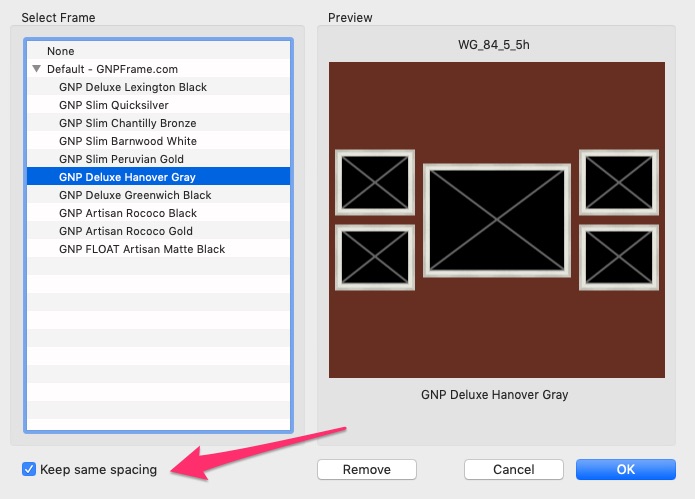Pick GNP Artisan Rococo Gold frame
Screen dimensions: 695x499
point(126,231)
